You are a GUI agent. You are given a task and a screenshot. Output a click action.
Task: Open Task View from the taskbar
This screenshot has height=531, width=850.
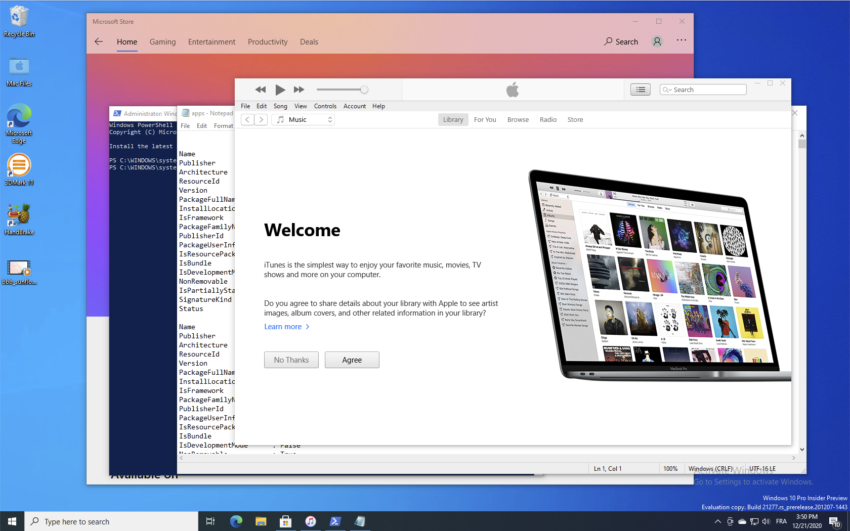point(210,521)
